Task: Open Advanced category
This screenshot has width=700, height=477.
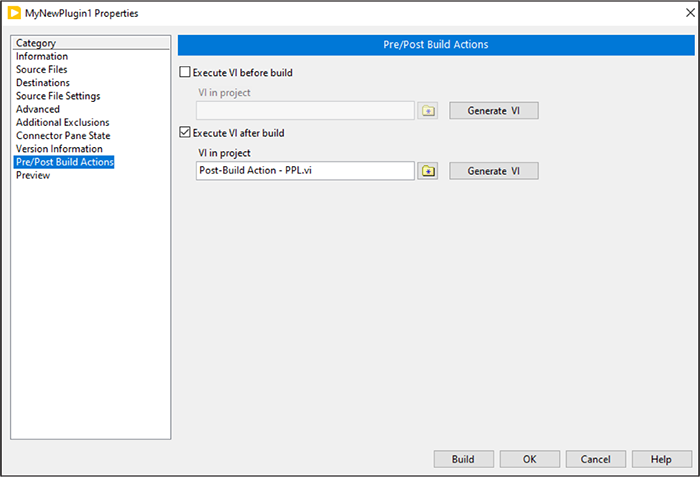Action: tap(38, 109)
